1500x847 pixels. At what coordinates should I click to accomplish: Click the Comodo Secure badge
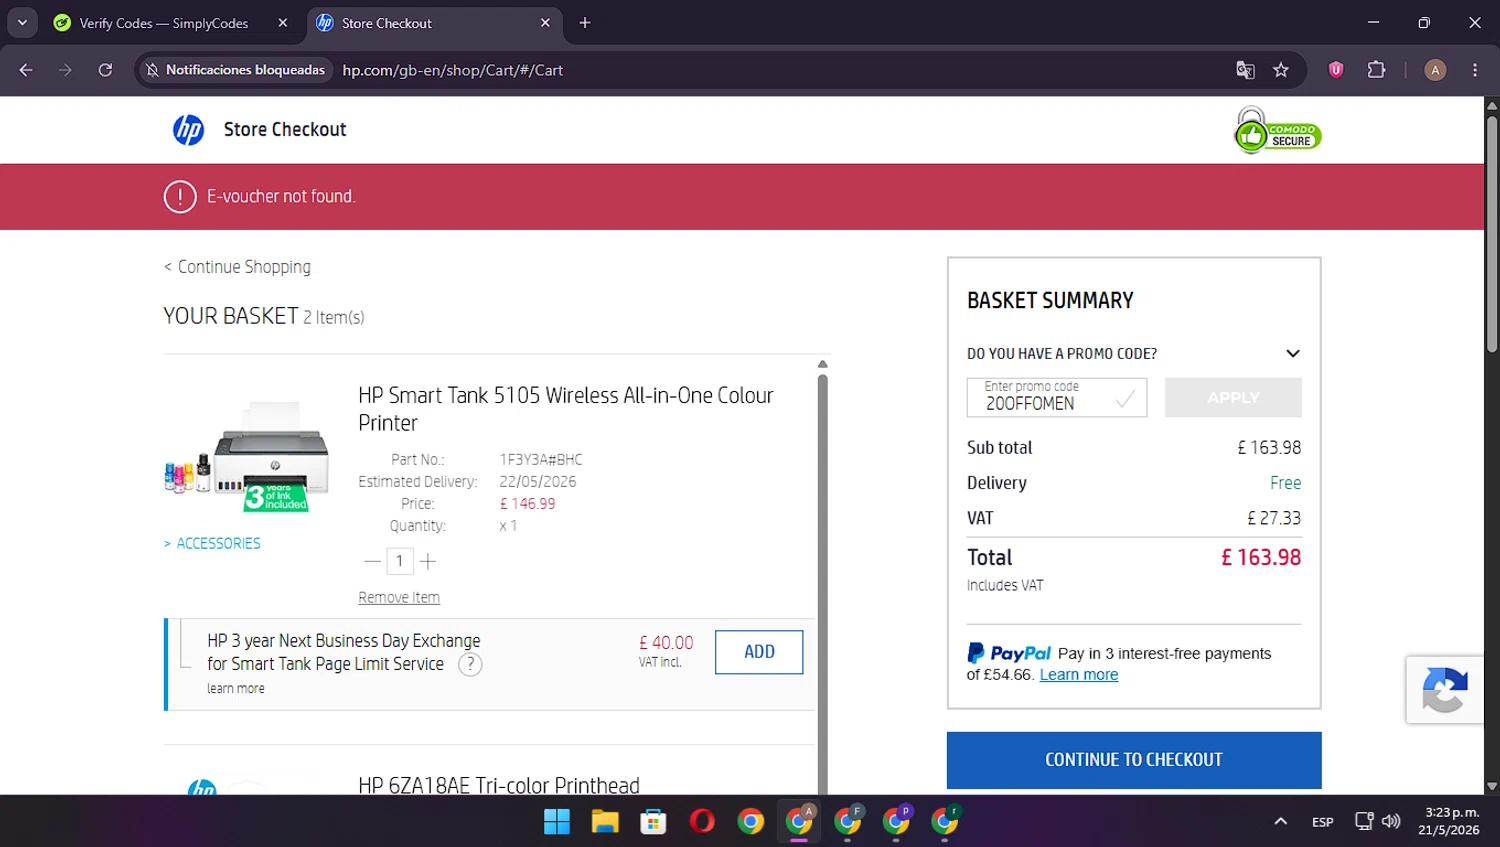tap(1277, 130)
